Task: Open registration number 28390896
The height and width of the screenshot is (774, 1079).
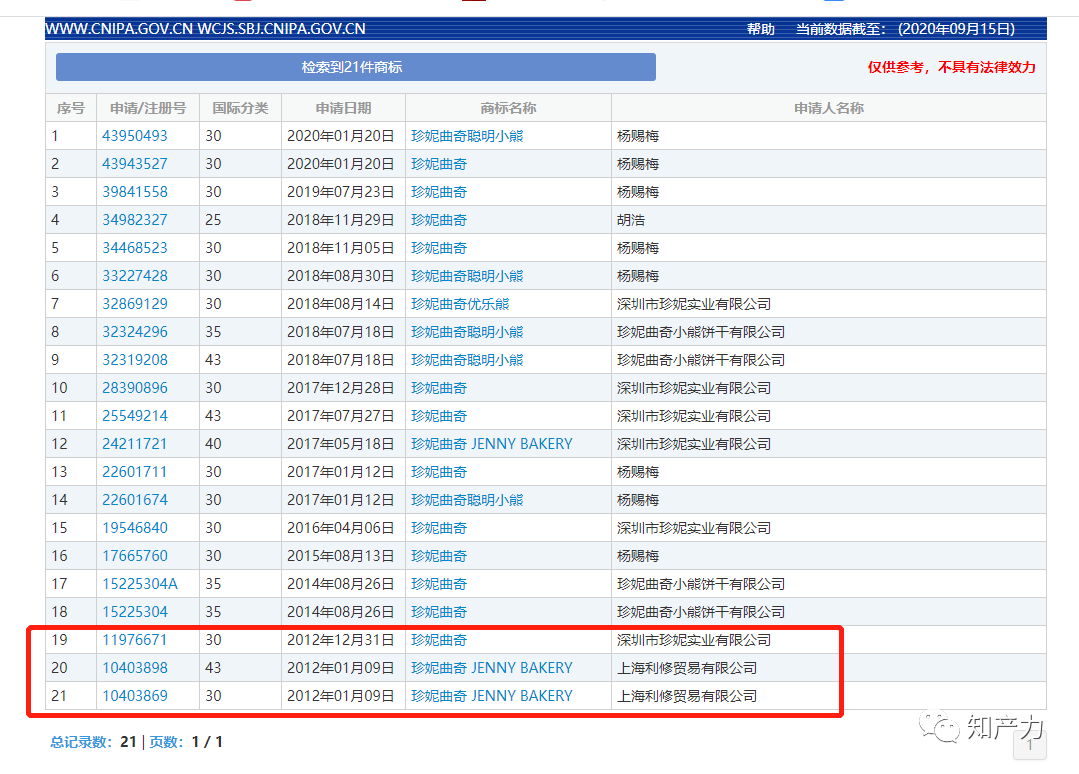Action: click(135, 388)
